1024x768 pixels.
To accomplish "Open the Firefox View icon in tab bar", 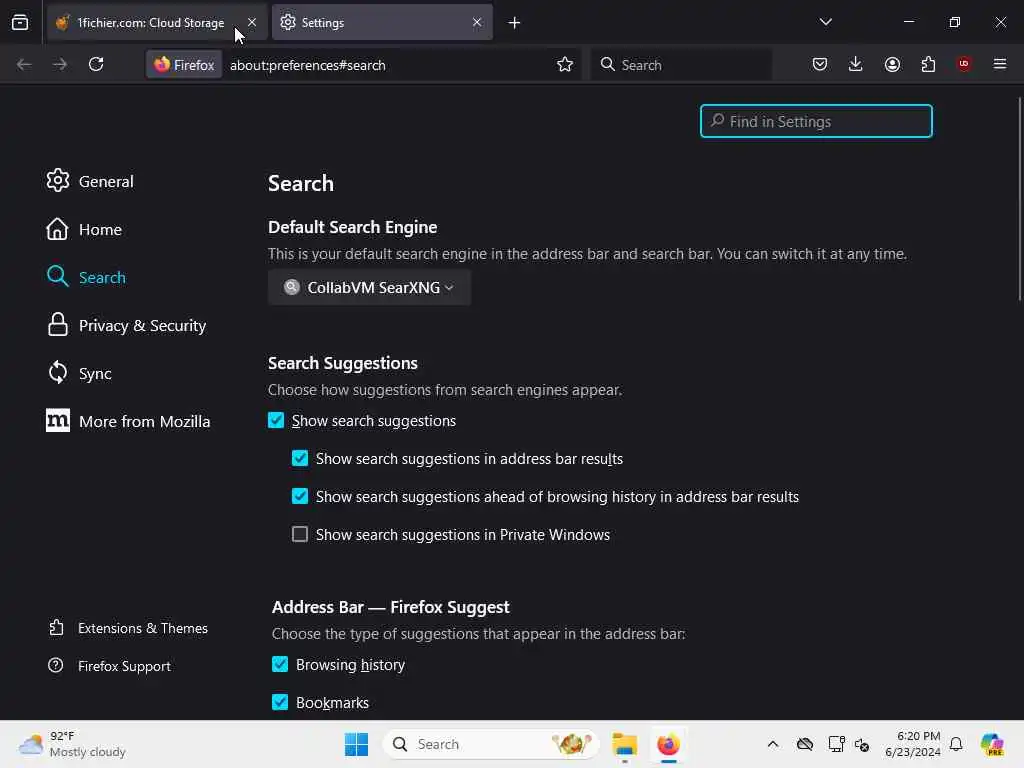I will tap(20, 22).
